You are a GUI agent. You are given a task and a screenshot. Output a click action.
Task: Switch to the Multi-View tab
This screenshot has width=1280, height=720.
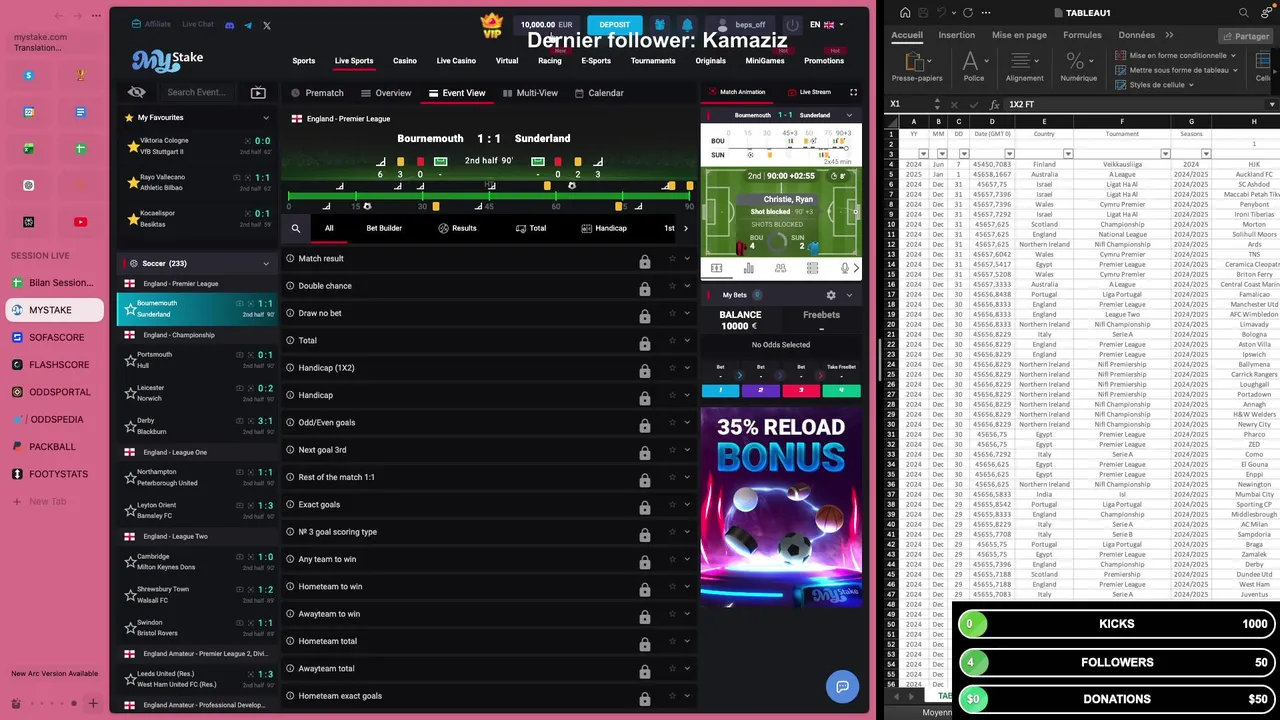(x=530, y=93)
